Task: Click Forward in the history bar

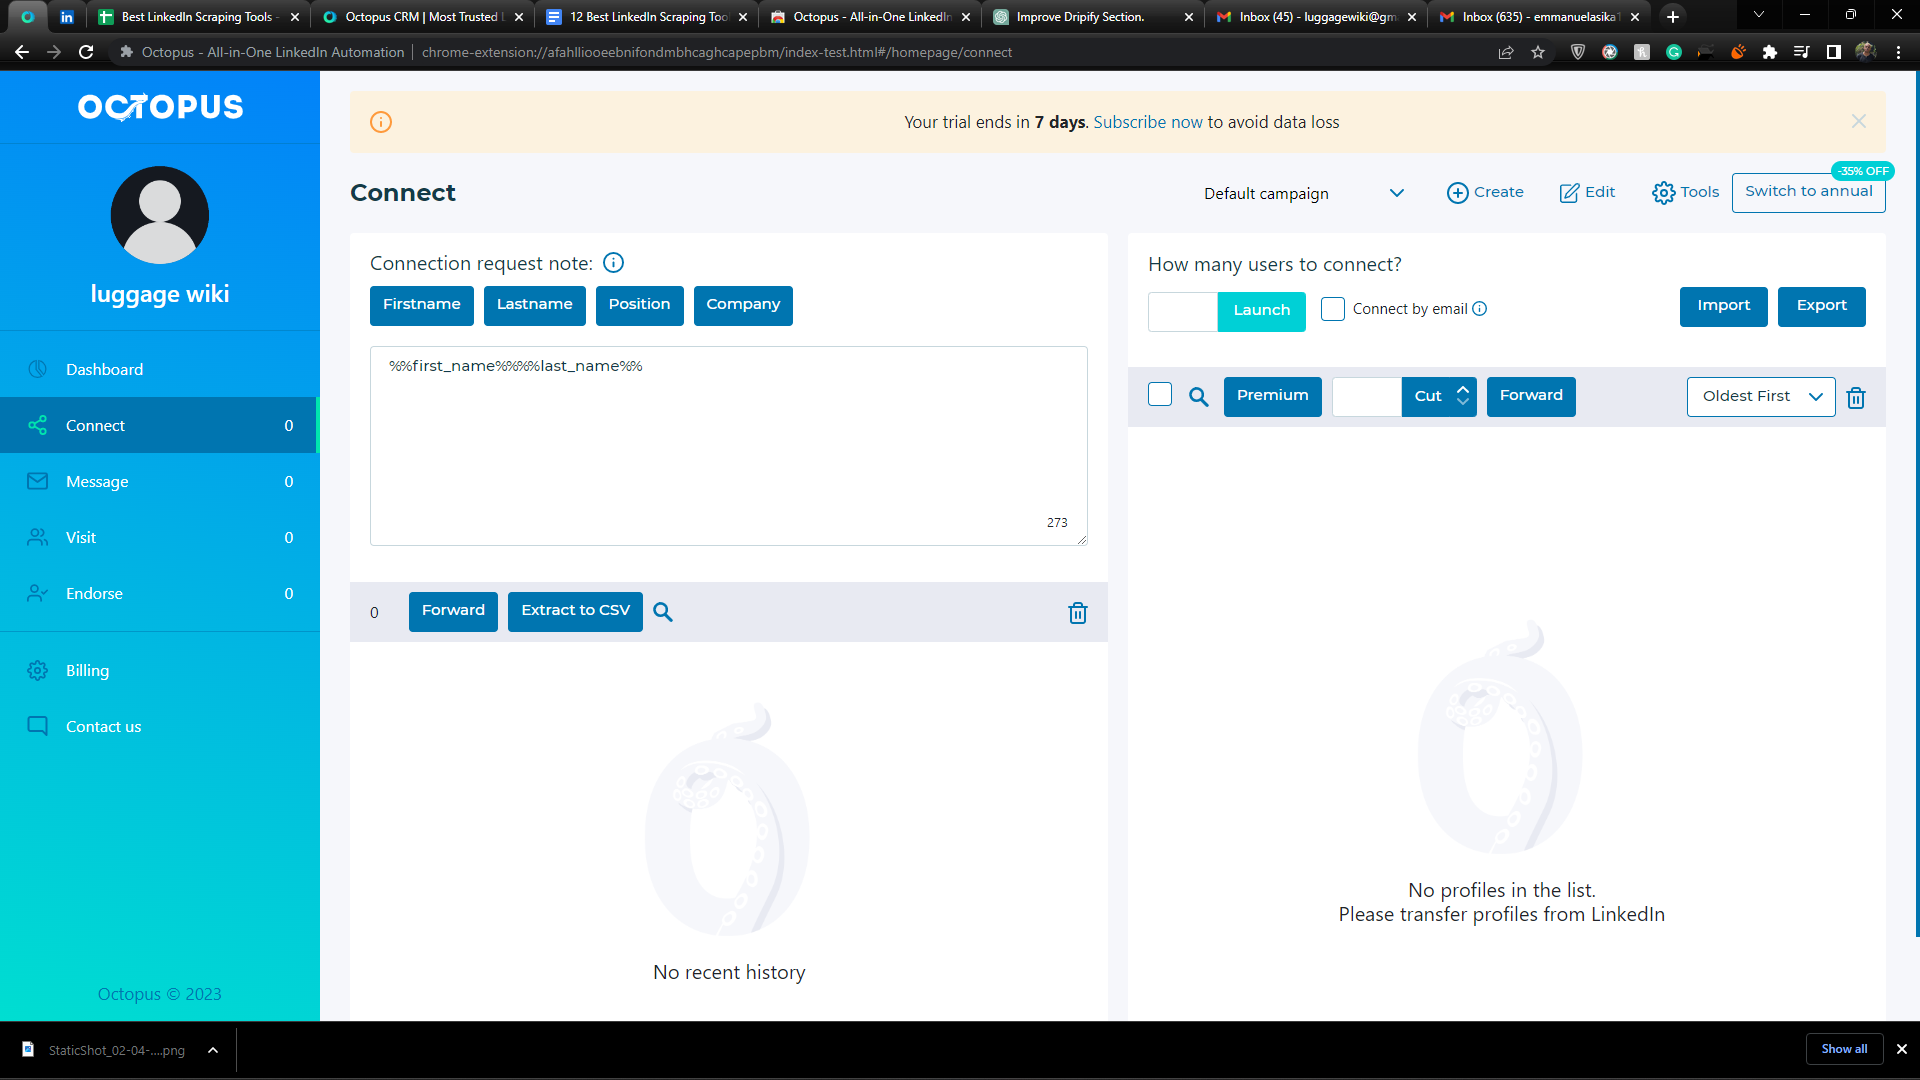Action: (453, 611)
